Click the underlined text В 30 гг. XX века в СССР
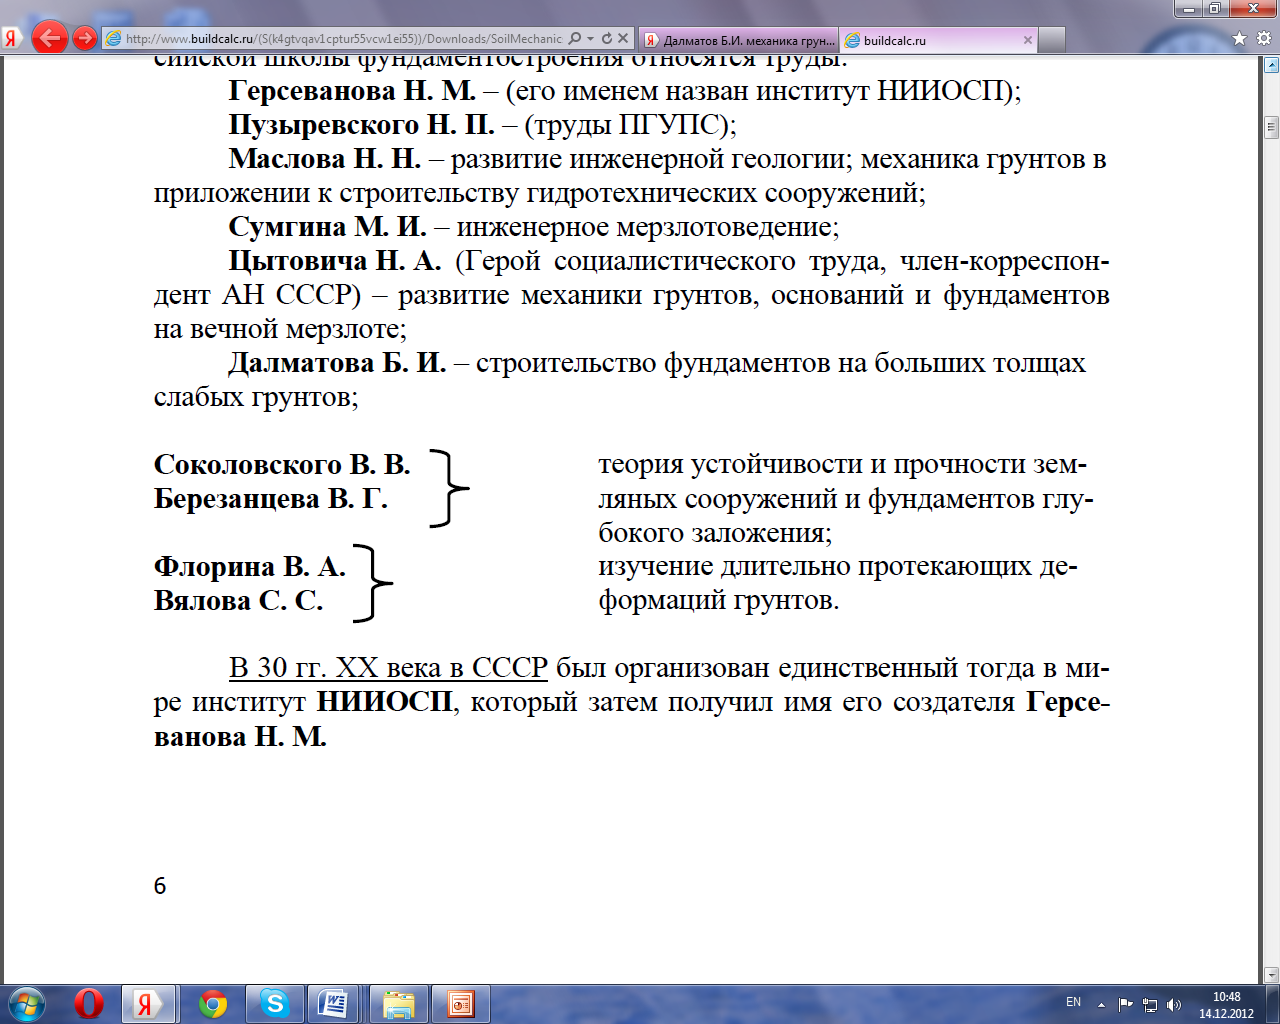1280x1024 pixels. [388, 667]
